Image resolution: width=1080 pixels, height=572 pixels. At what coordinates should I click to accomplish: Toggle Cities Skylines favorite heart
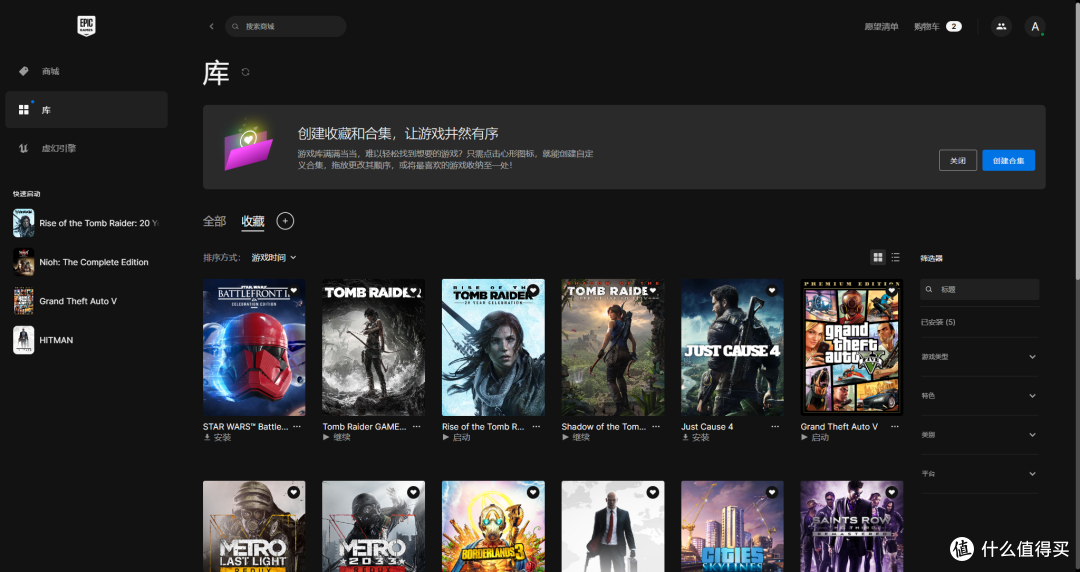click(771, 492)
